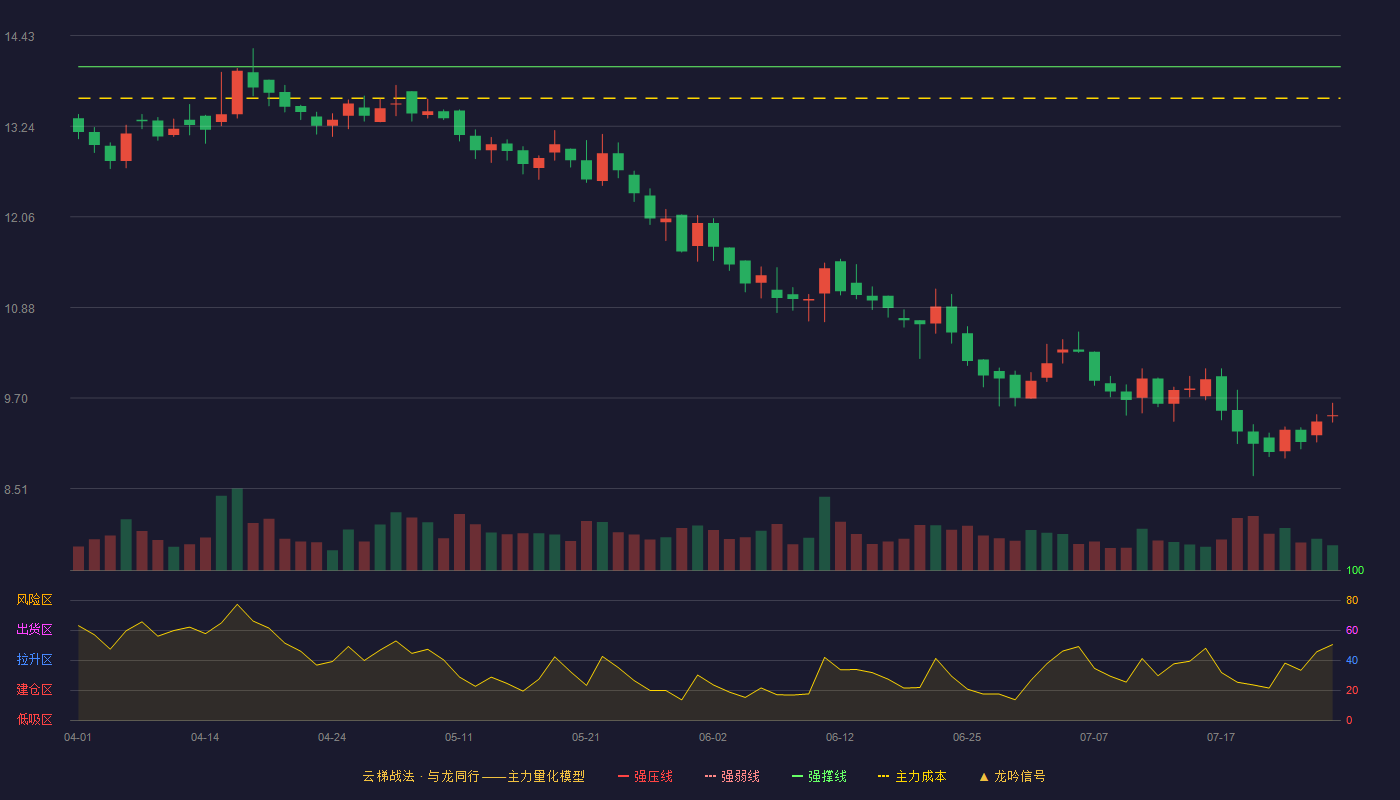
Task: Select the 07-17 date label
Action: click(1221, 737)
